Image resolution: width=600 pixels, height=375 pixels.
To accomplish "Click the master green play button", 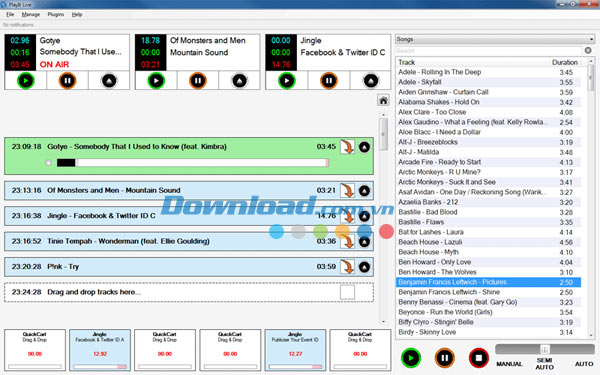I will [x=411, y=358].
